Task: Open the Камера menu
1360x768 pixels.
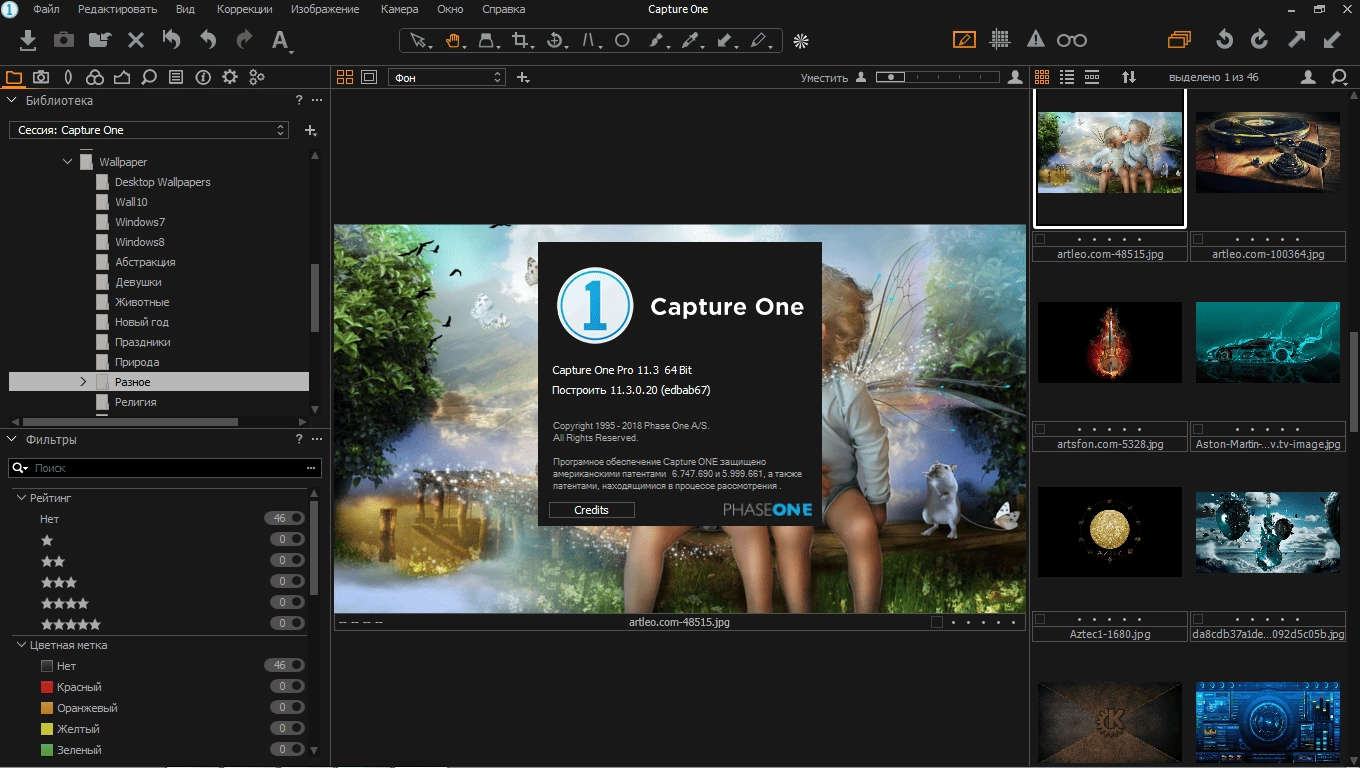Action: pos(399,9)
